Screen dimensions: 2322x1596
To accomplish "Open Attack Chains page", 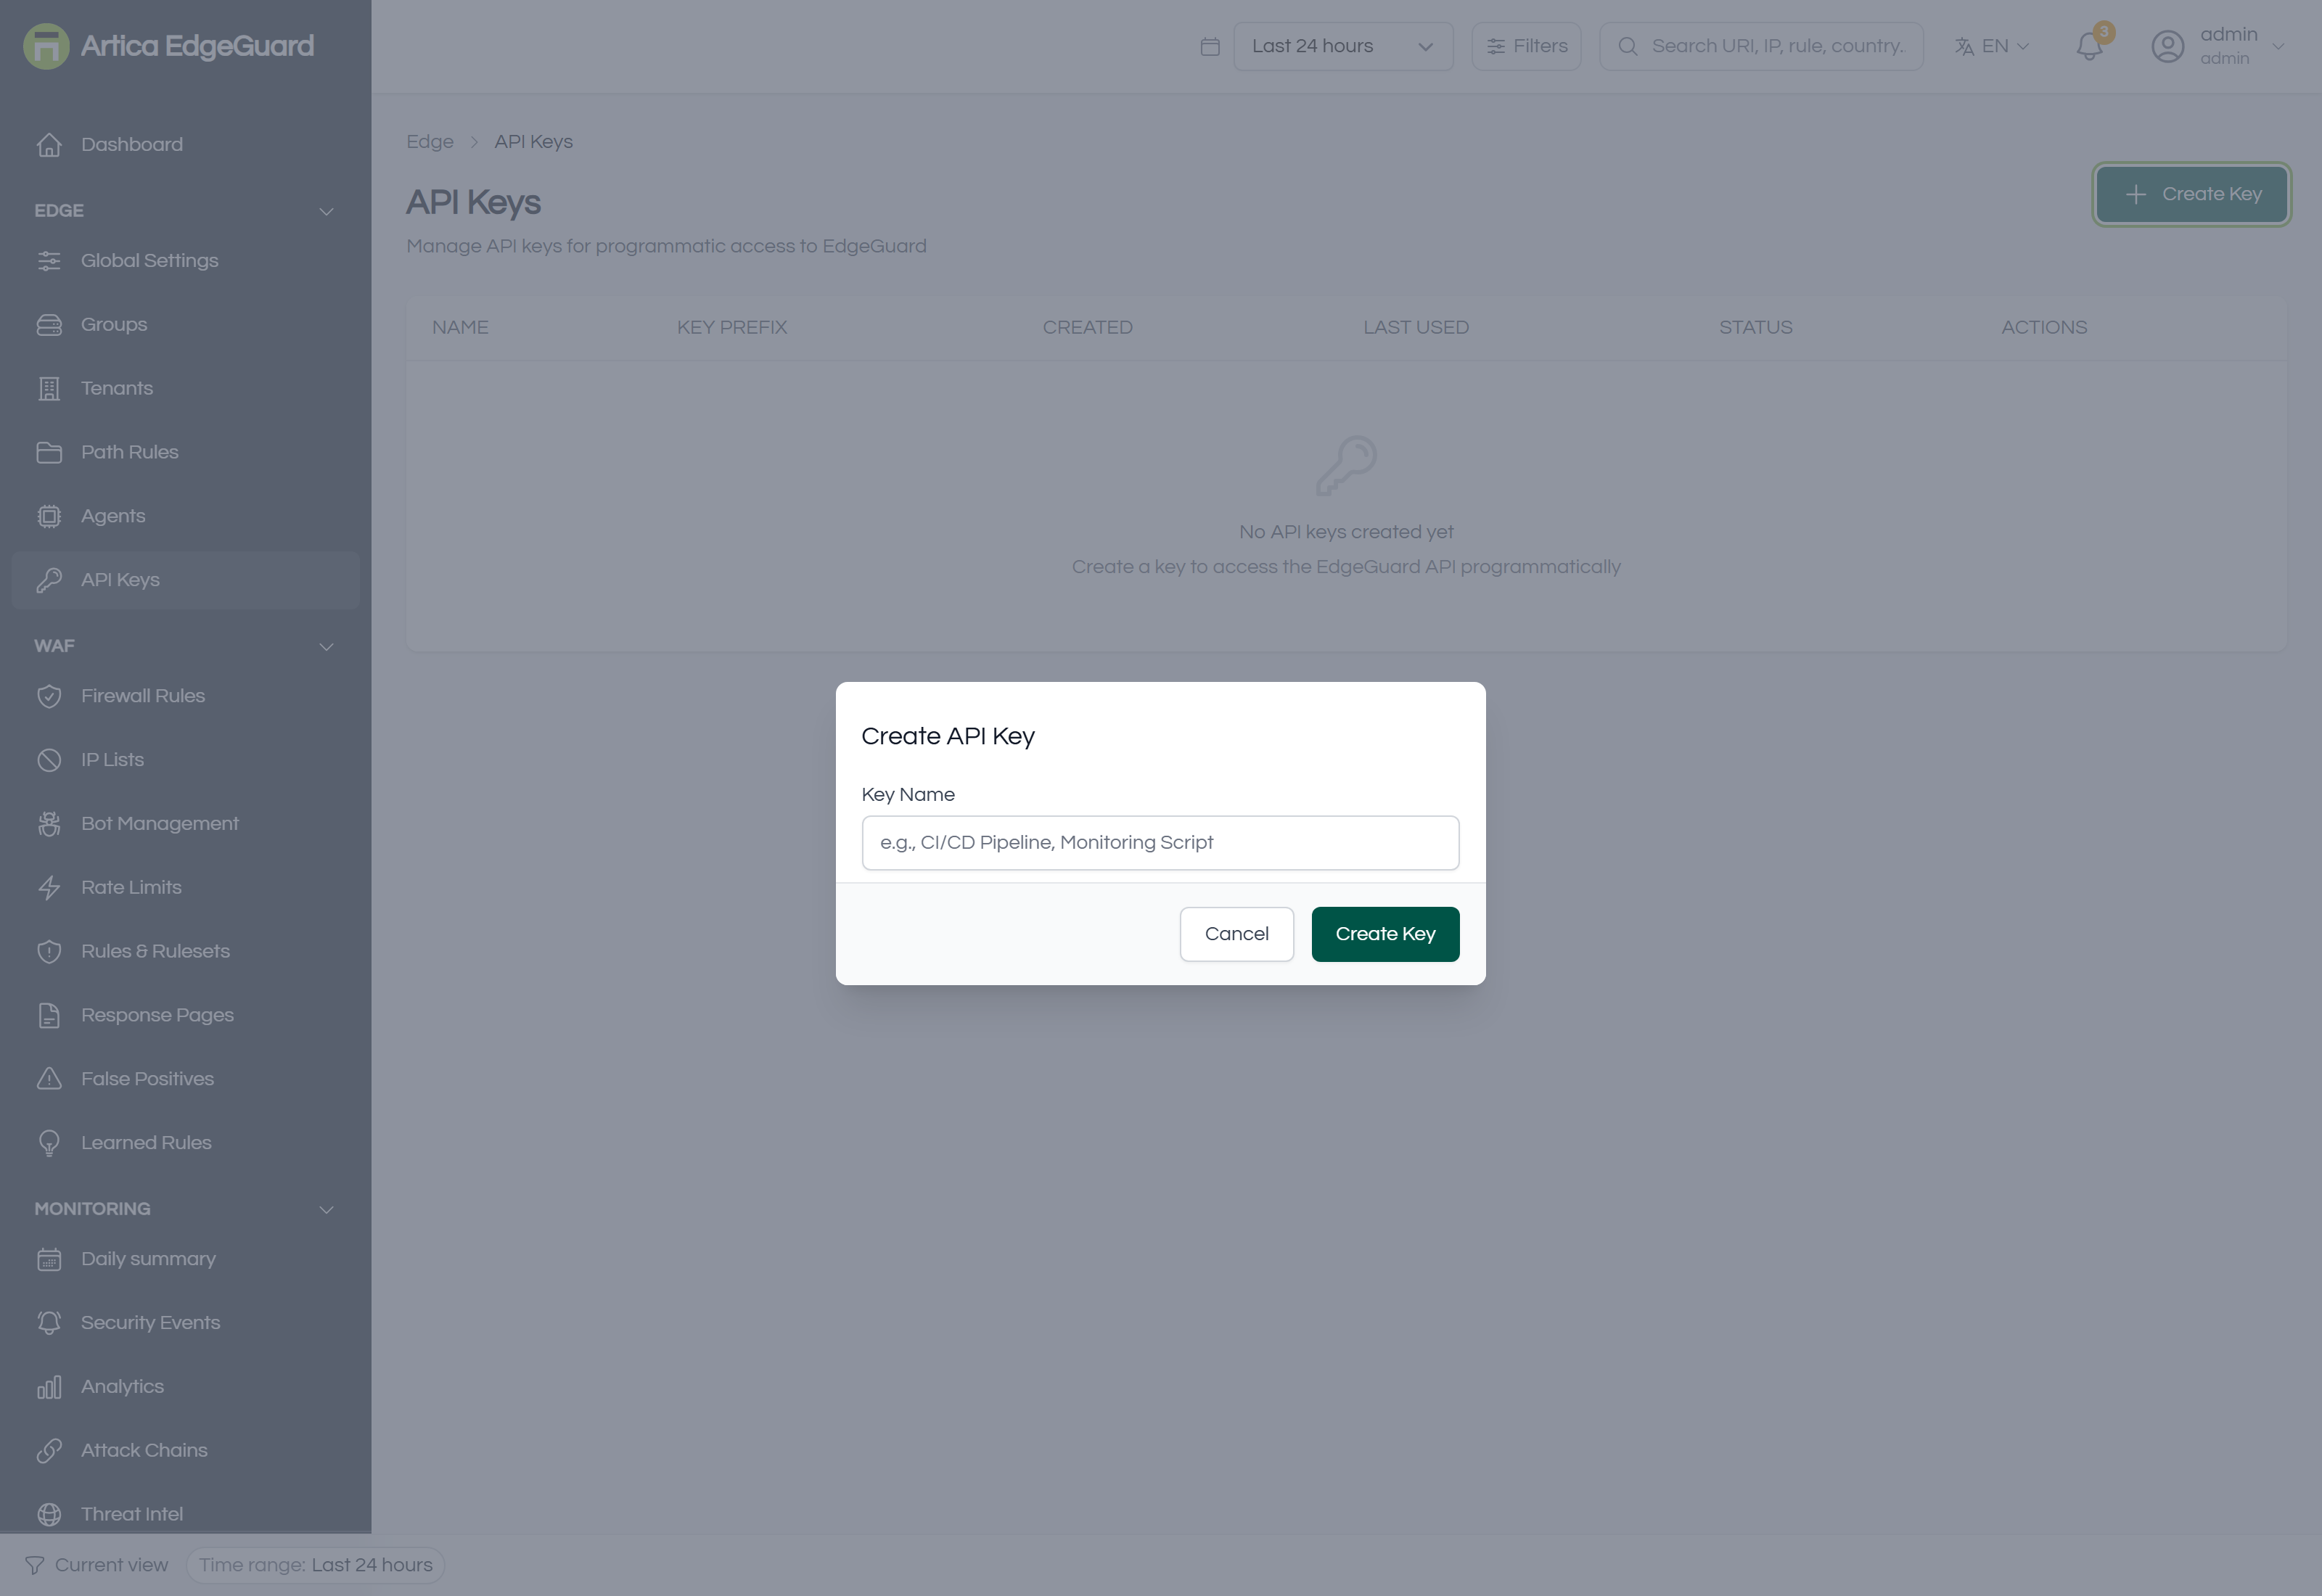I will pyautogui.click(x=185, y=1451).
